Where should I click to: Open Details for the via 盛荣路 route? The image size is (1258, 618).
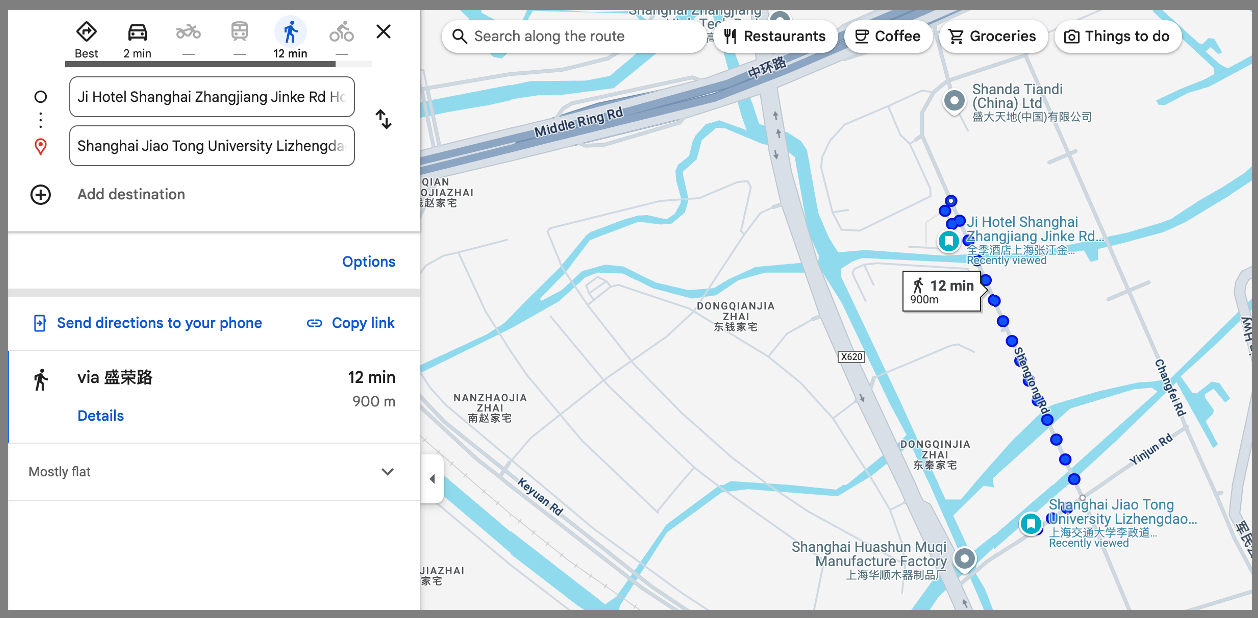click(101, 416)
